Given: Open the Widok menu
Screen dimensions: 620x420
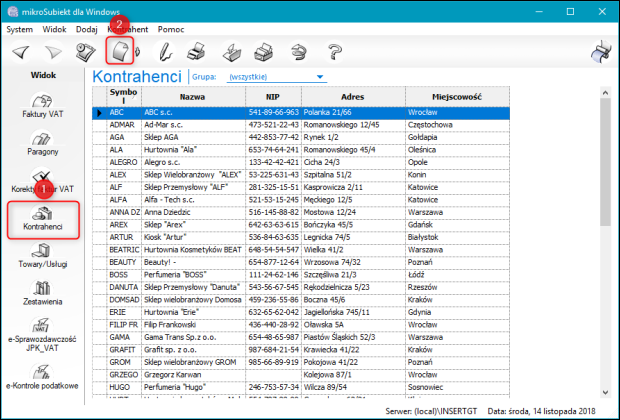Looking at the screenshot, I should (x=54, y=29).
